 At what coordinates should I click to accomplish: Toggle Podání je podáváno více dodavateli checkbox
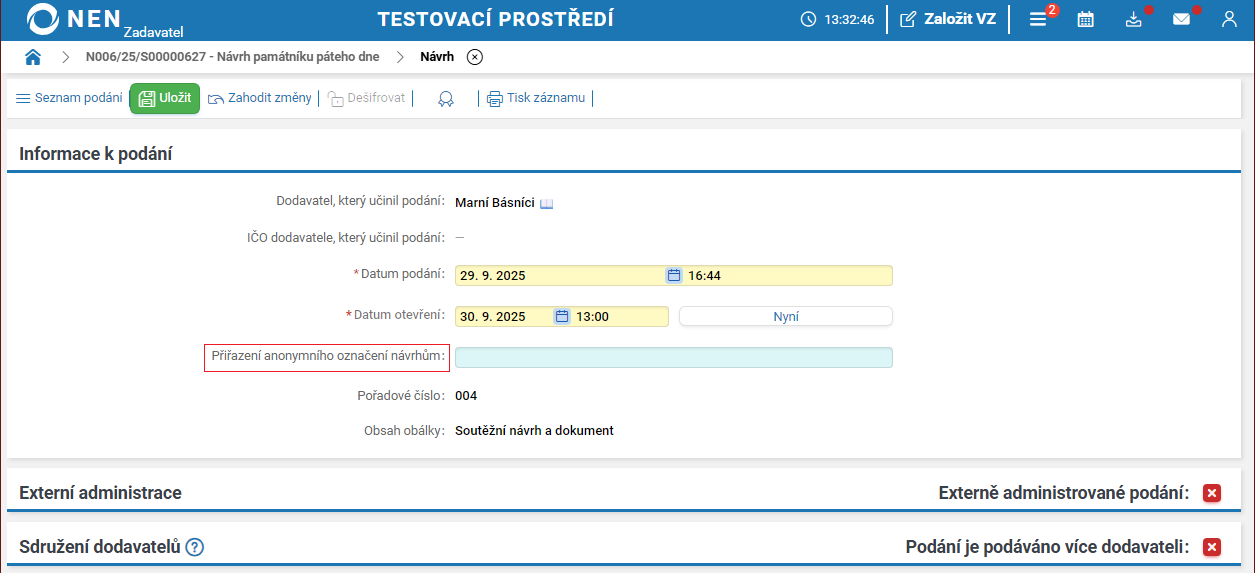tap(1212, 547)
